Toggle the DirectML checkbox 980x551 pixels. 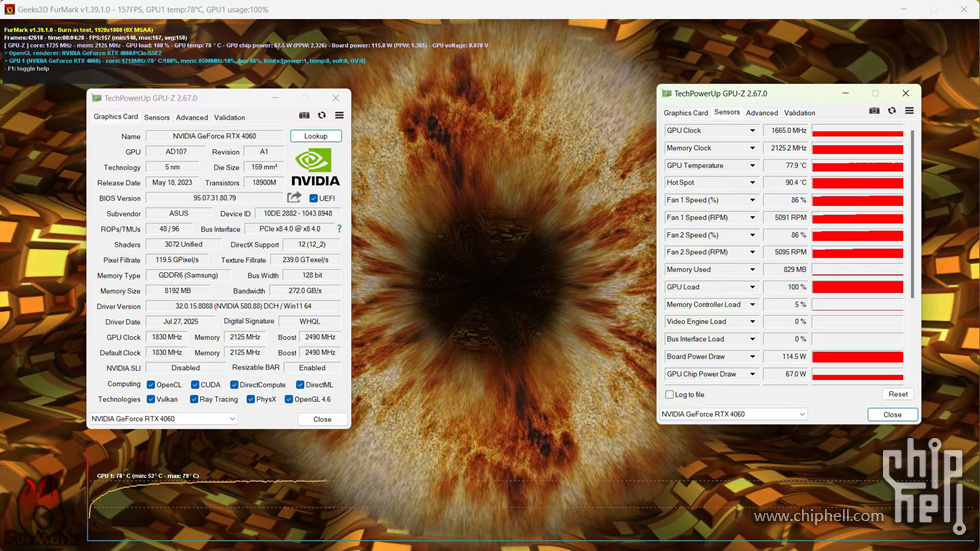pos(300,385)
